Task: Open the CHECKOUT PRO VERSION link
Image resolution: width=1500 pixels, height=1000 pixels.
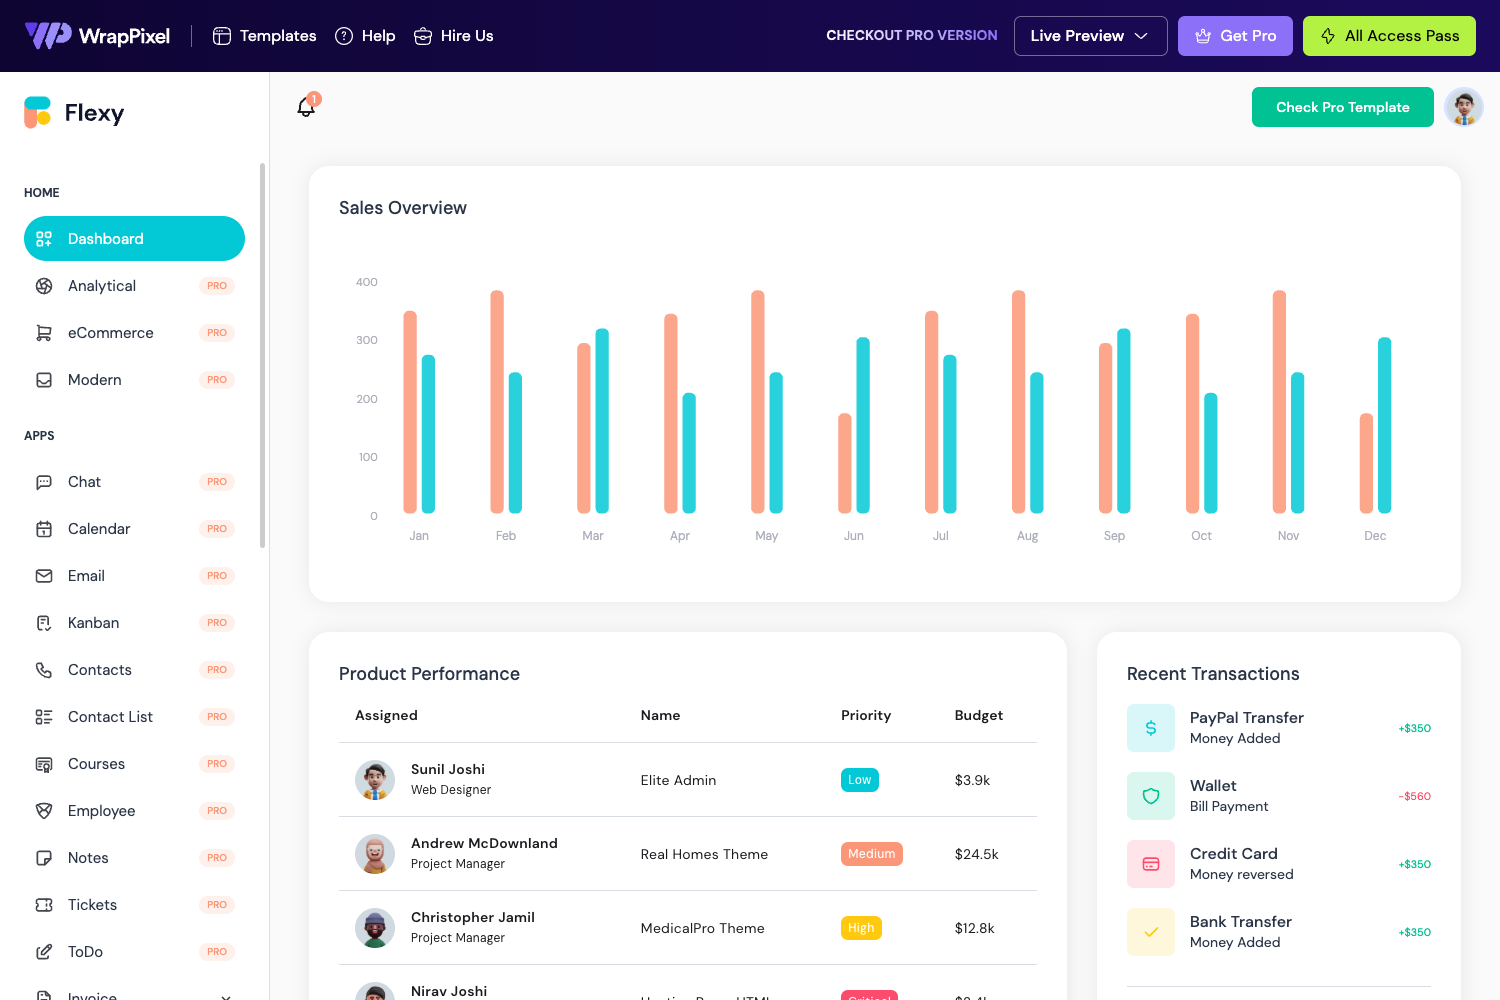Action: point(911,35)
